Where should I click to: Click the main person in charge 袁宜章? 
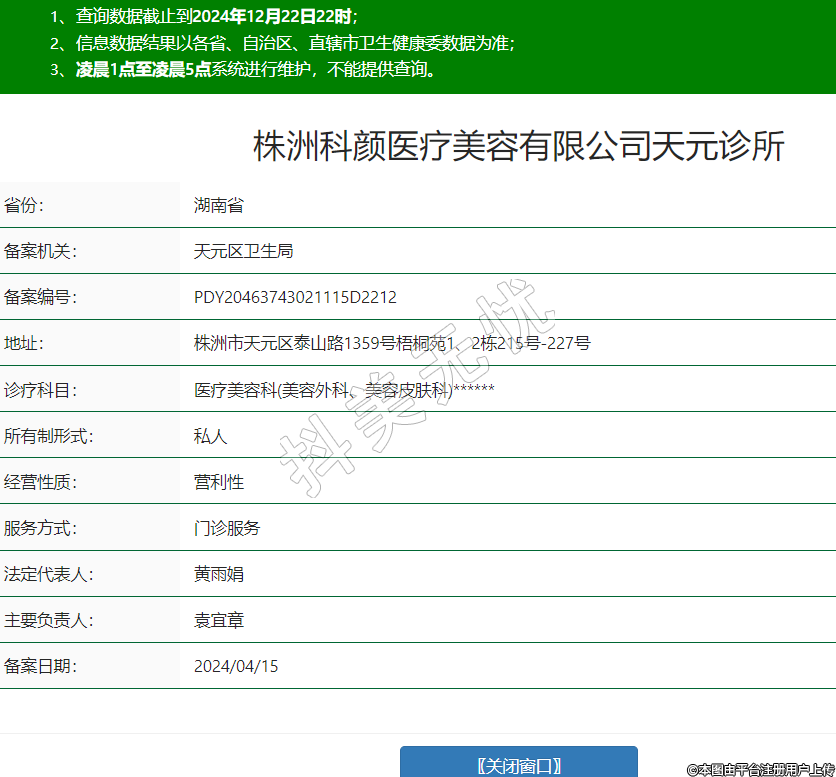tap(219, 620)
